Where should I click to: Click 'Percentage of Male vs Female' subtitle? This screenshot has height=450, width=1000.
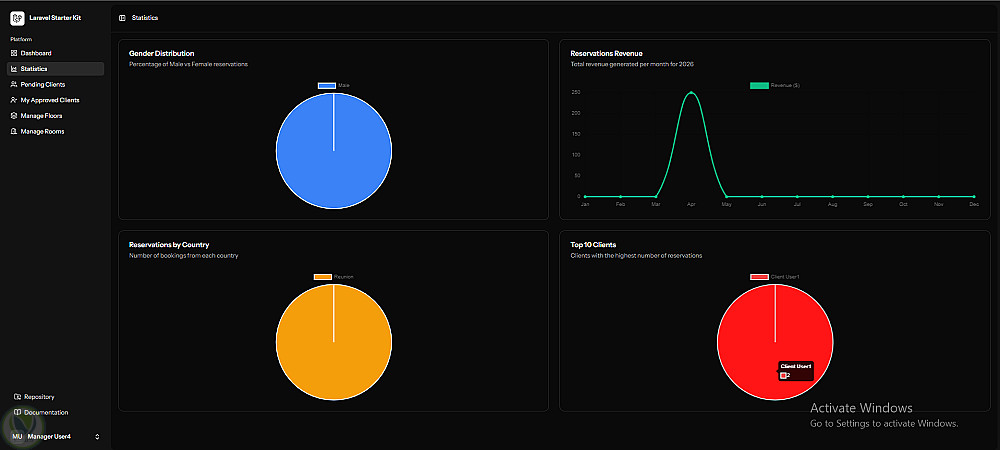(x=188, y=64)
